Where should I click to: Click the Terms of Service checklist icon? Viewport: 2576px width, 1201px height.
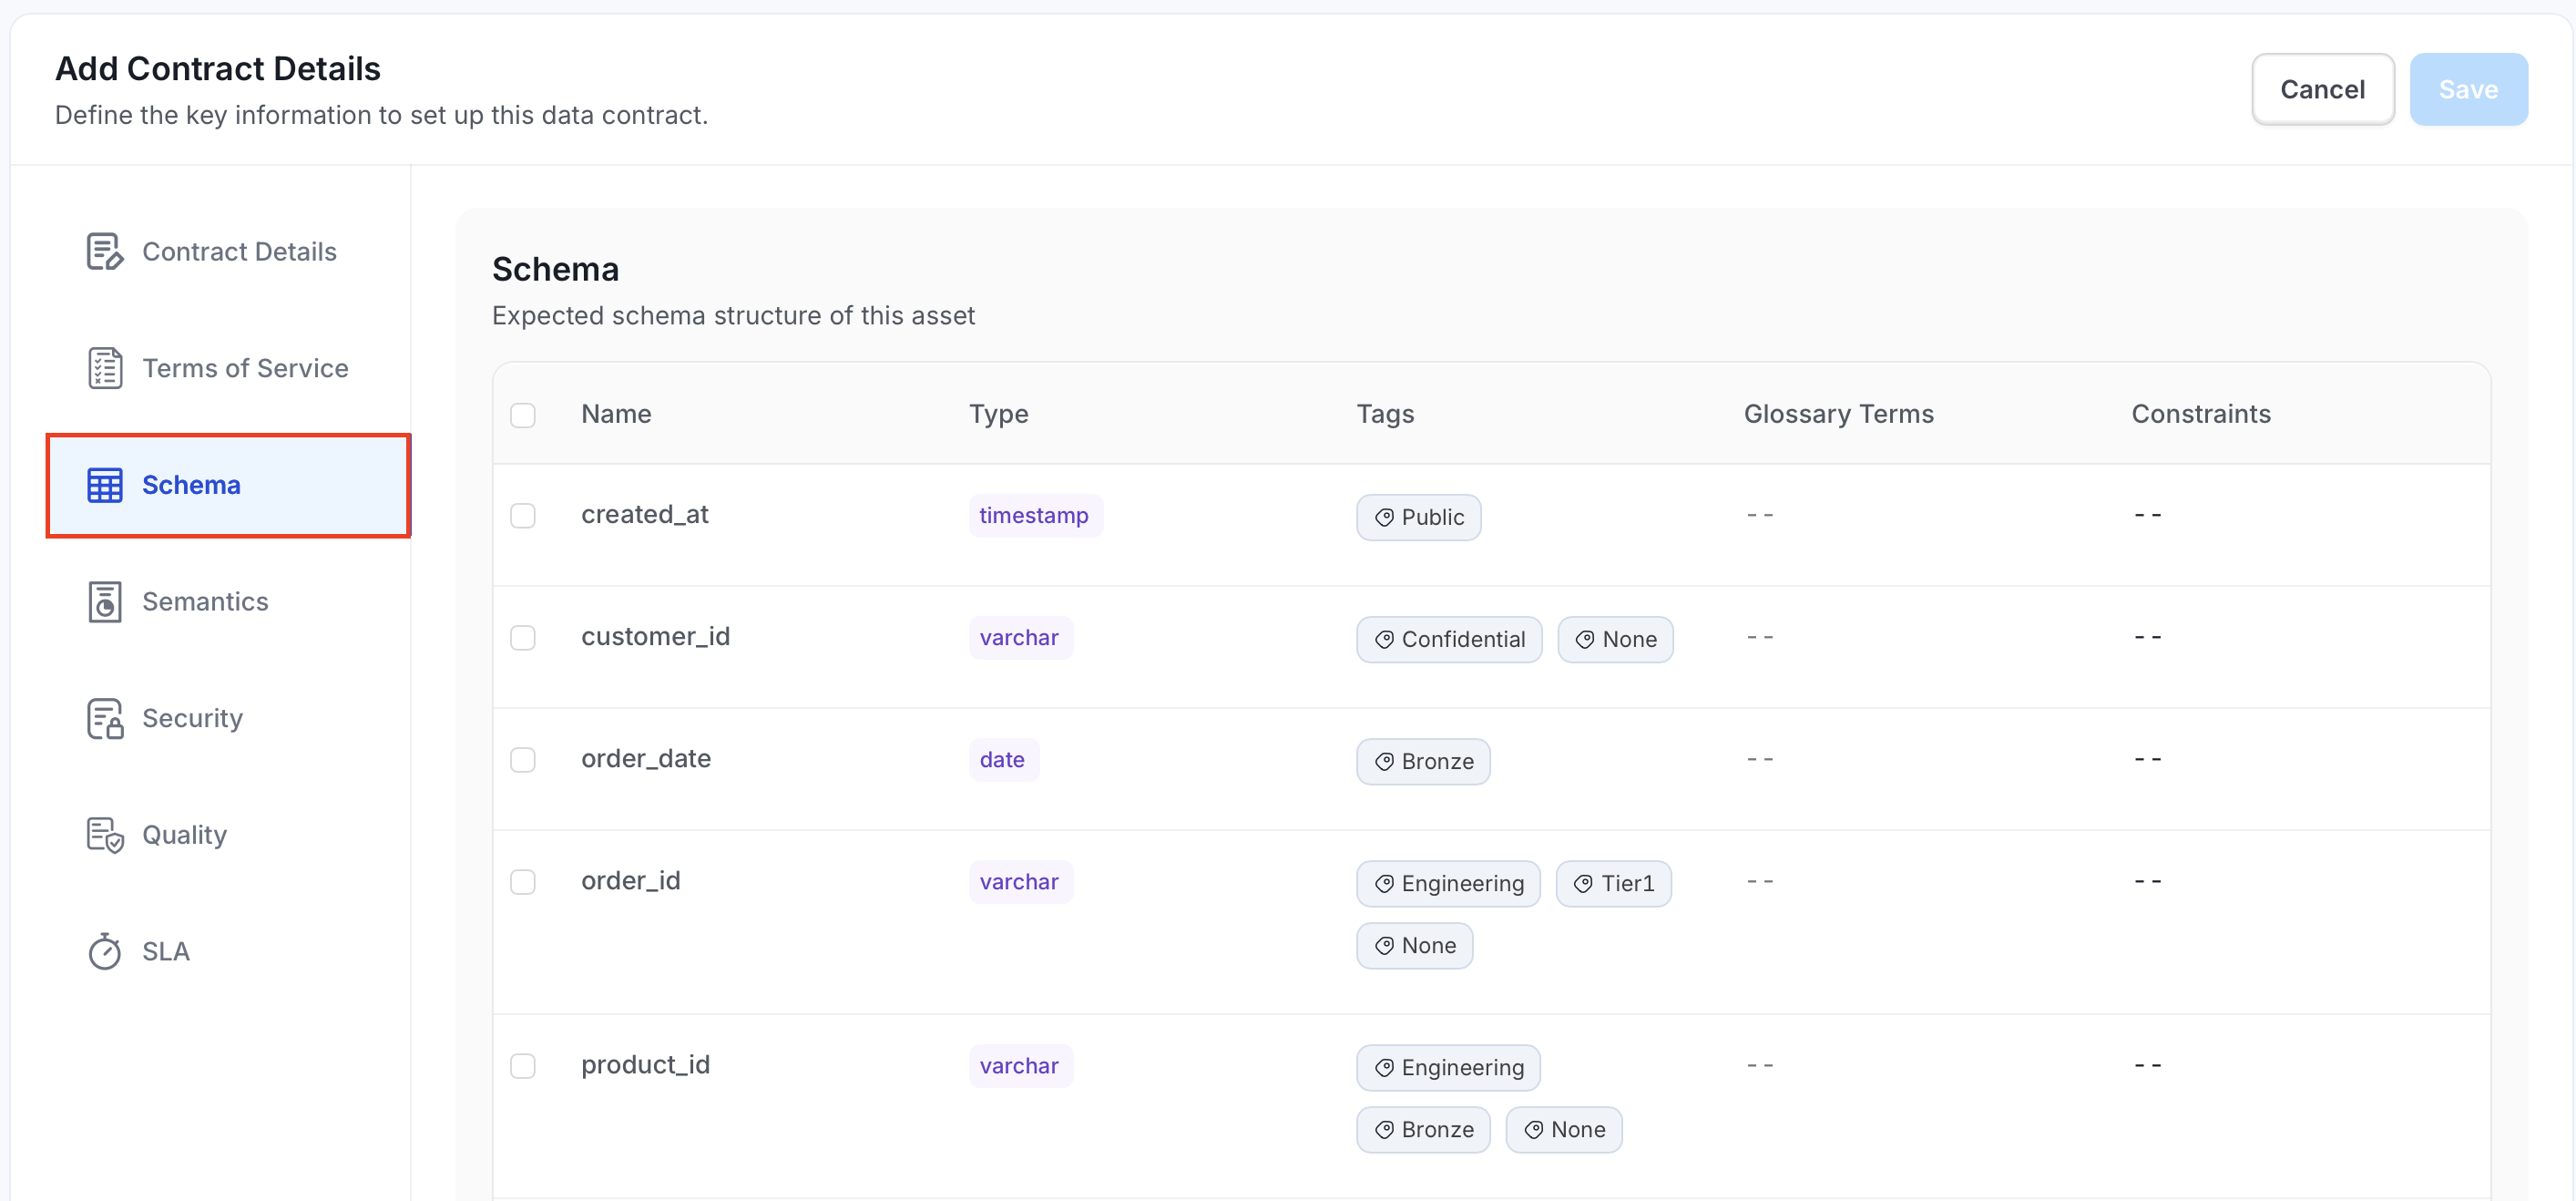pyautogui.click(x=104, y=368)
